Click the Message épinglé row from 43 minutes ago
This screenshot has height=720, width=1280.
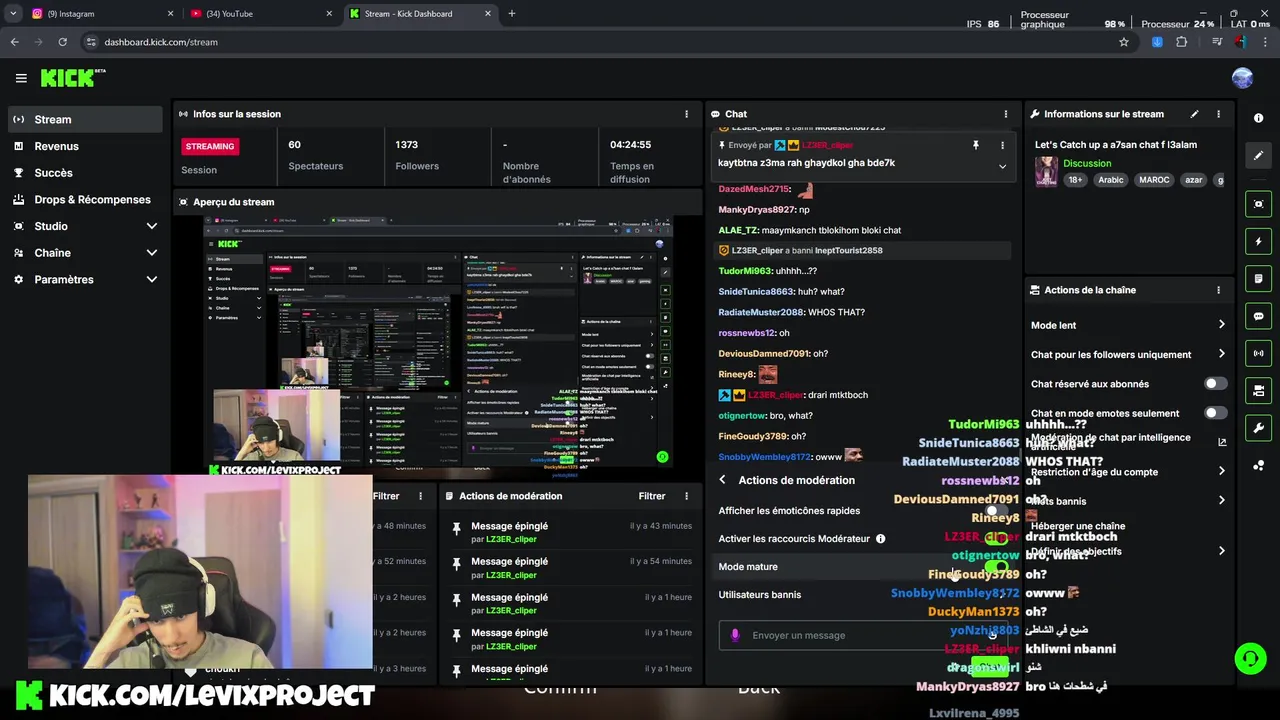tap(571, 534)
